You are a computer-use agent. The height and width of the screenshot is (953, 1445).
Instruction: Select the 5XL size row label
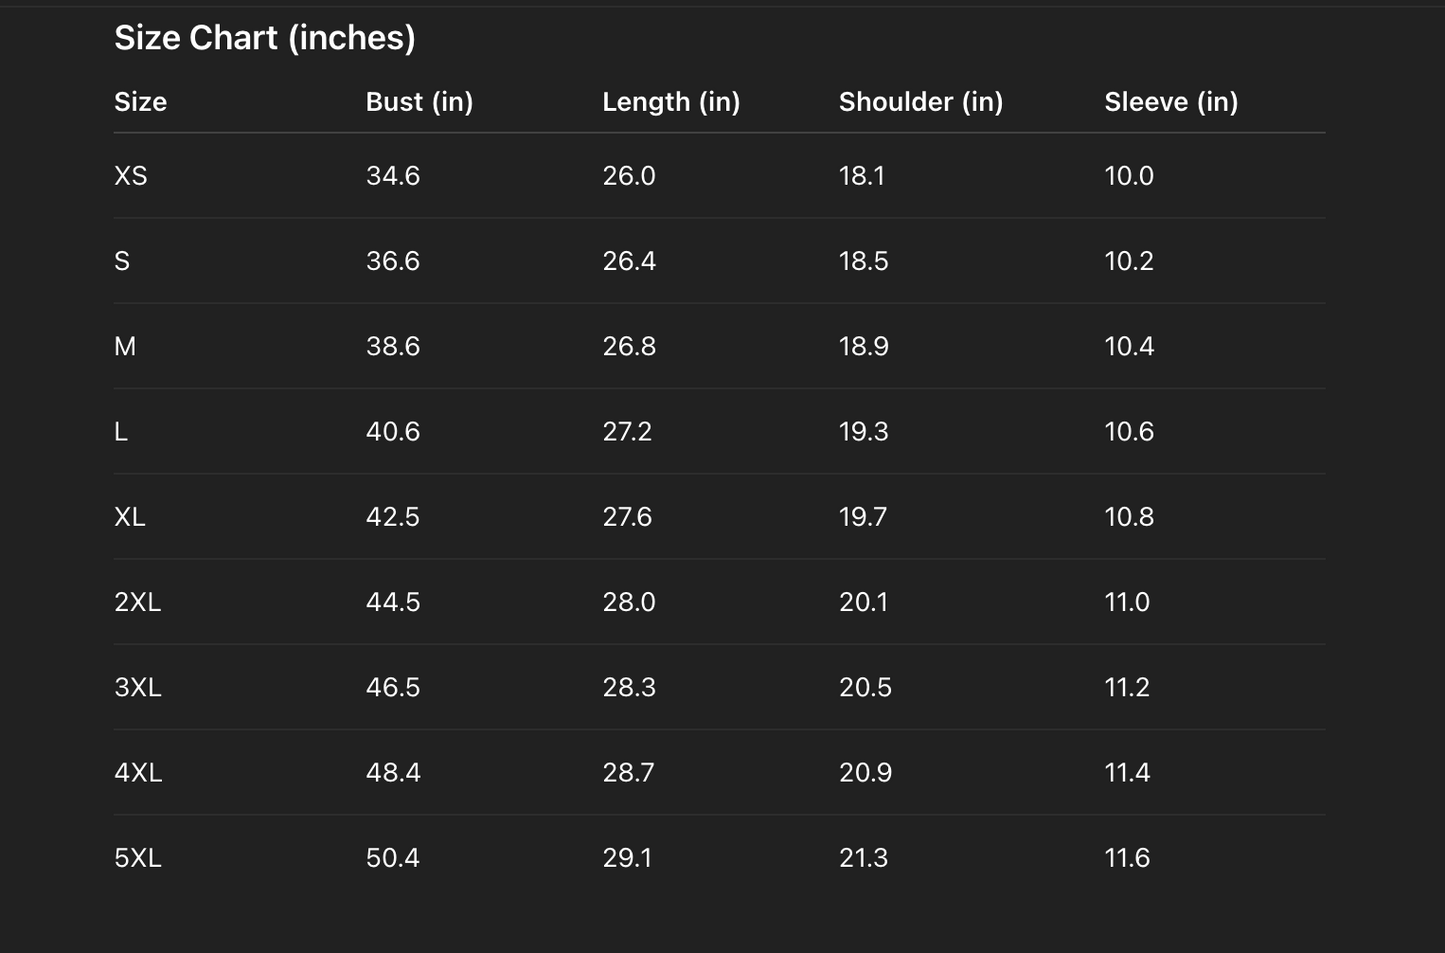coord(137,858)
